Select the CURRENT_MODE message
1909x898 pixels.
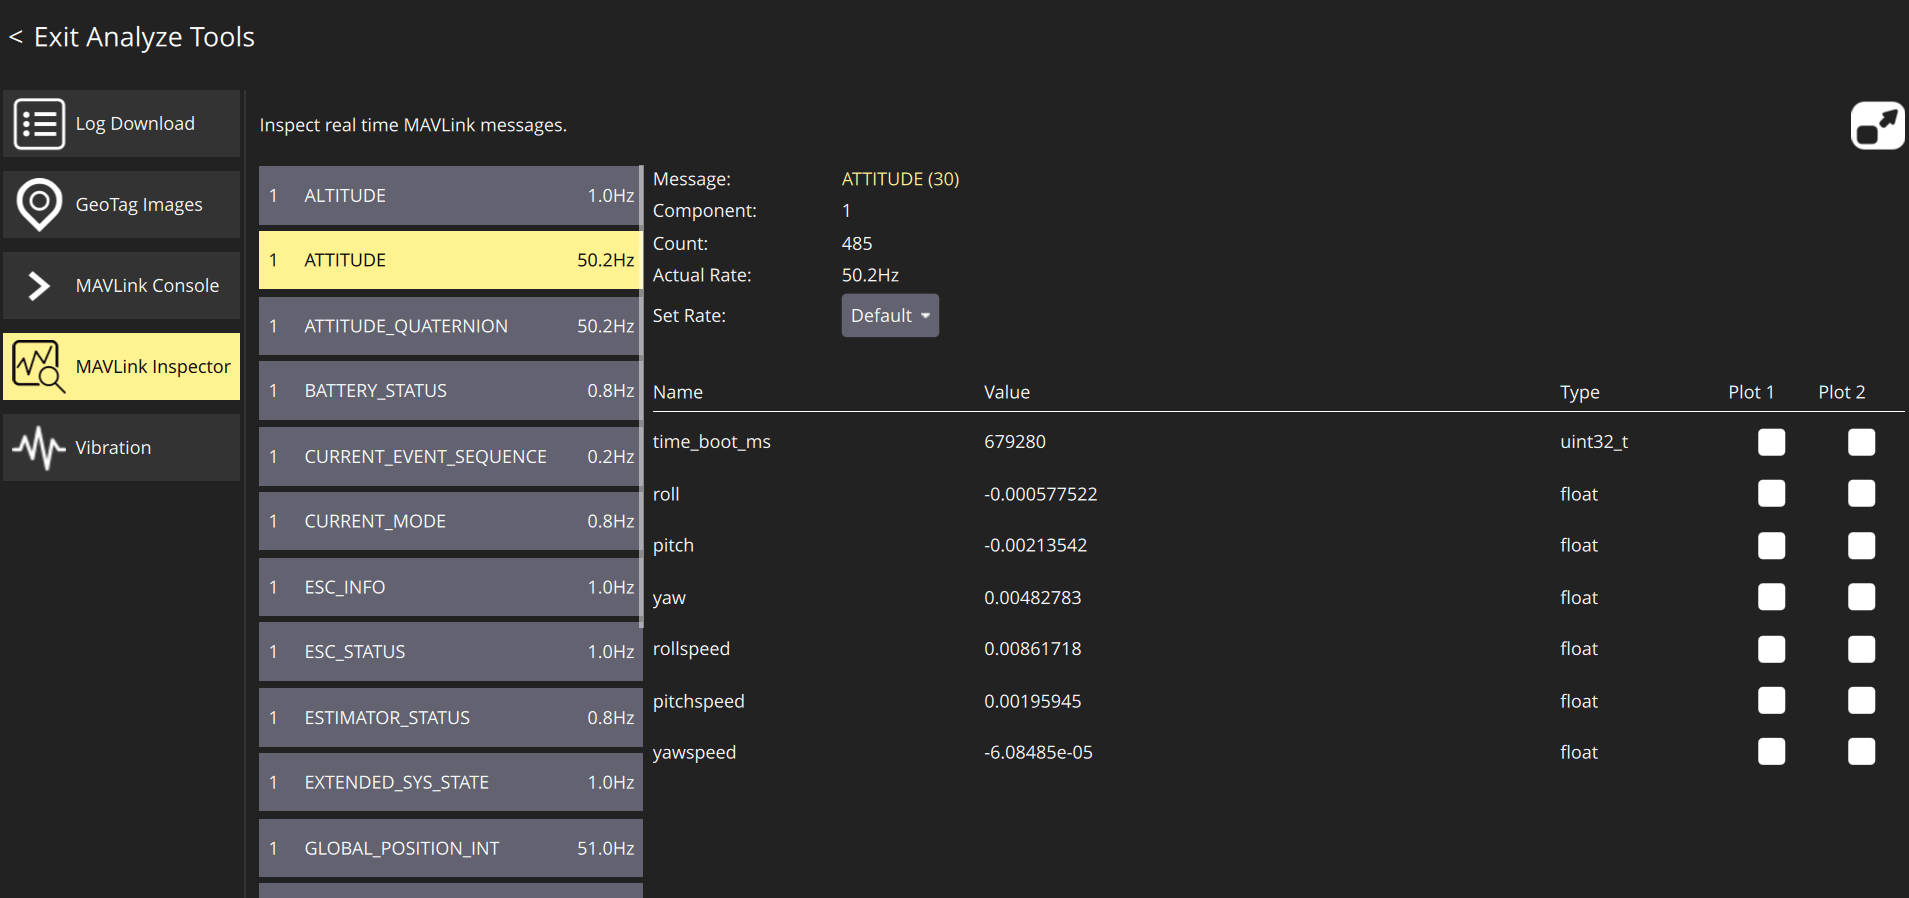coord(450,522)
